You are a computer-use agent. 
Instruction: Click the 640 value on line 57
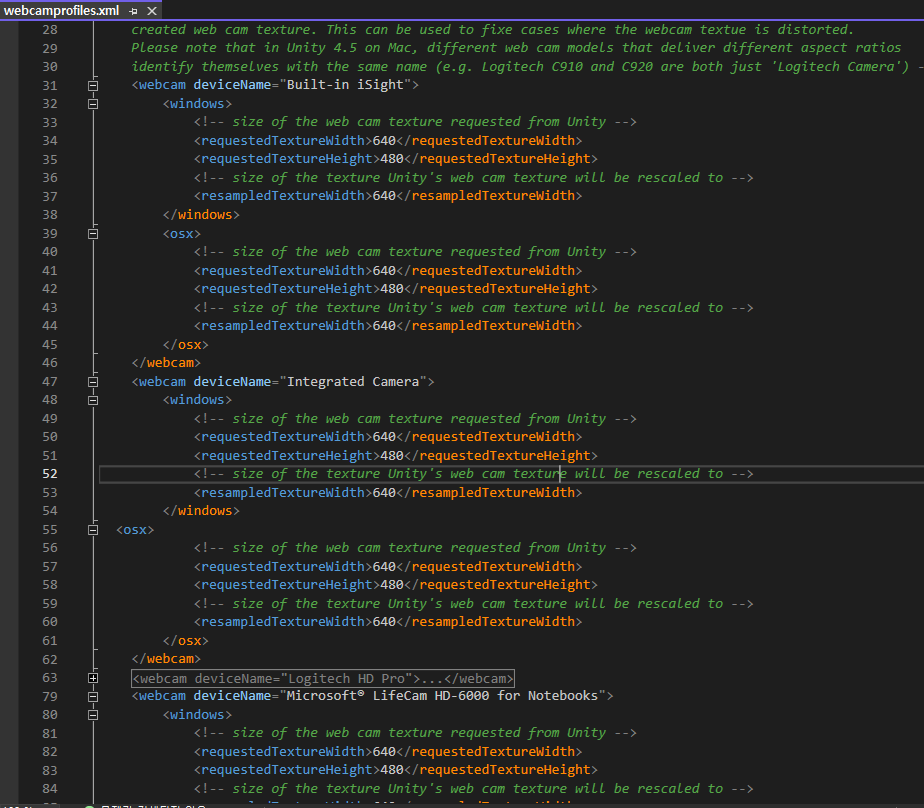(x=384, y=566)
